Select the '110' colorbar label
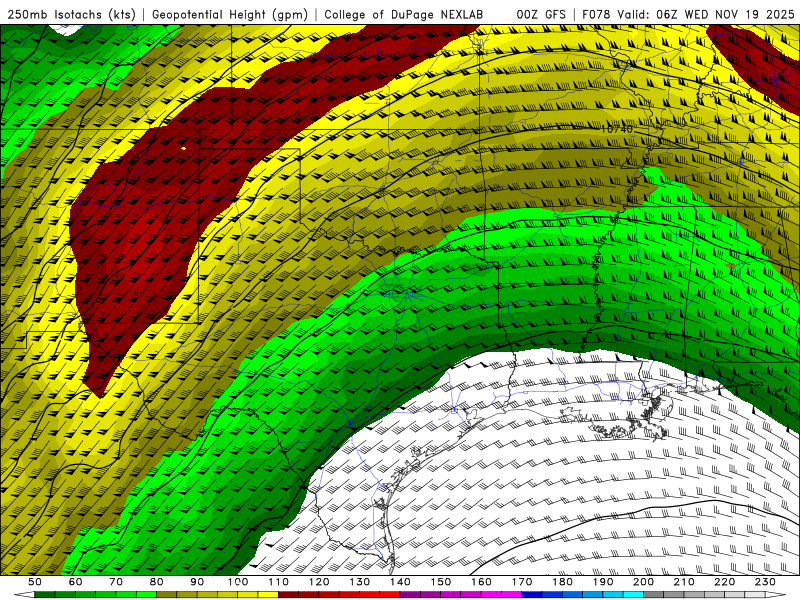The image size is (800, 600). click(x=278, y=582)
